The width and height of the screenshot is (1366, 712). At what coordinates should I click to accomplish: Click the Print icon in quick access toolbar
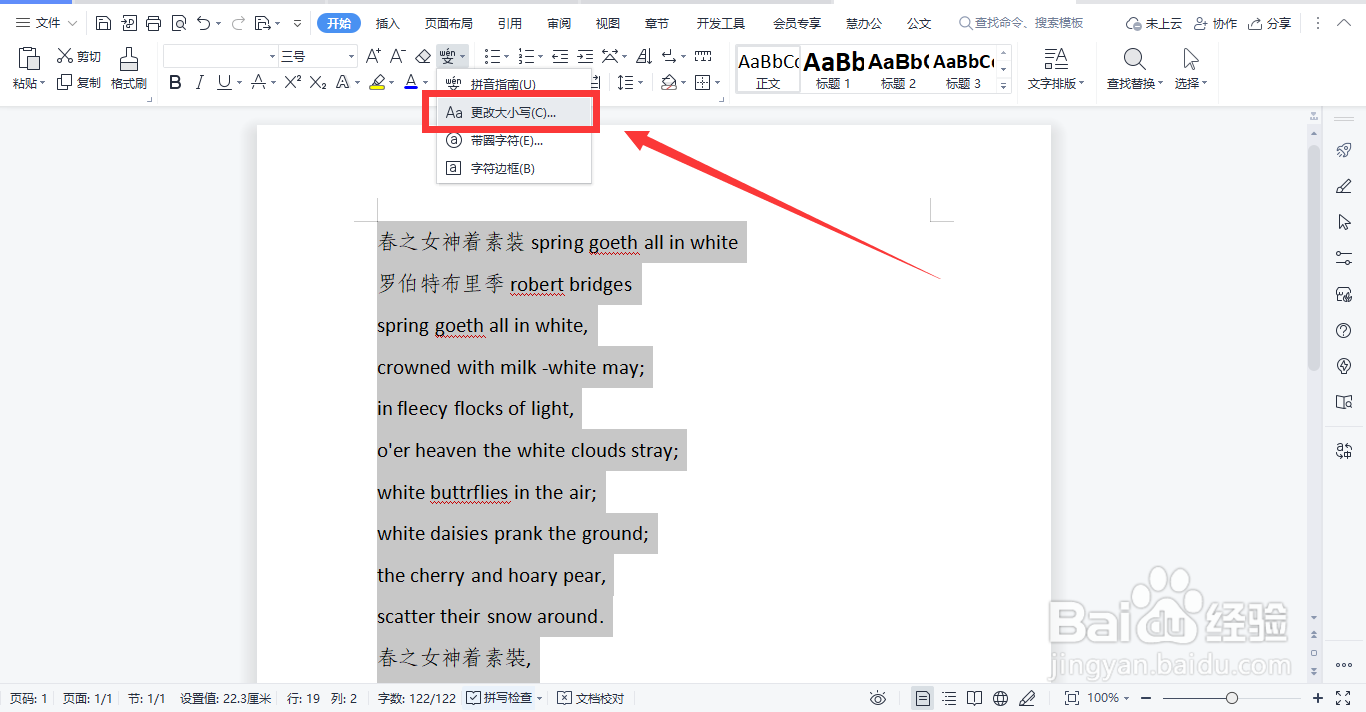tap(153, 23)
